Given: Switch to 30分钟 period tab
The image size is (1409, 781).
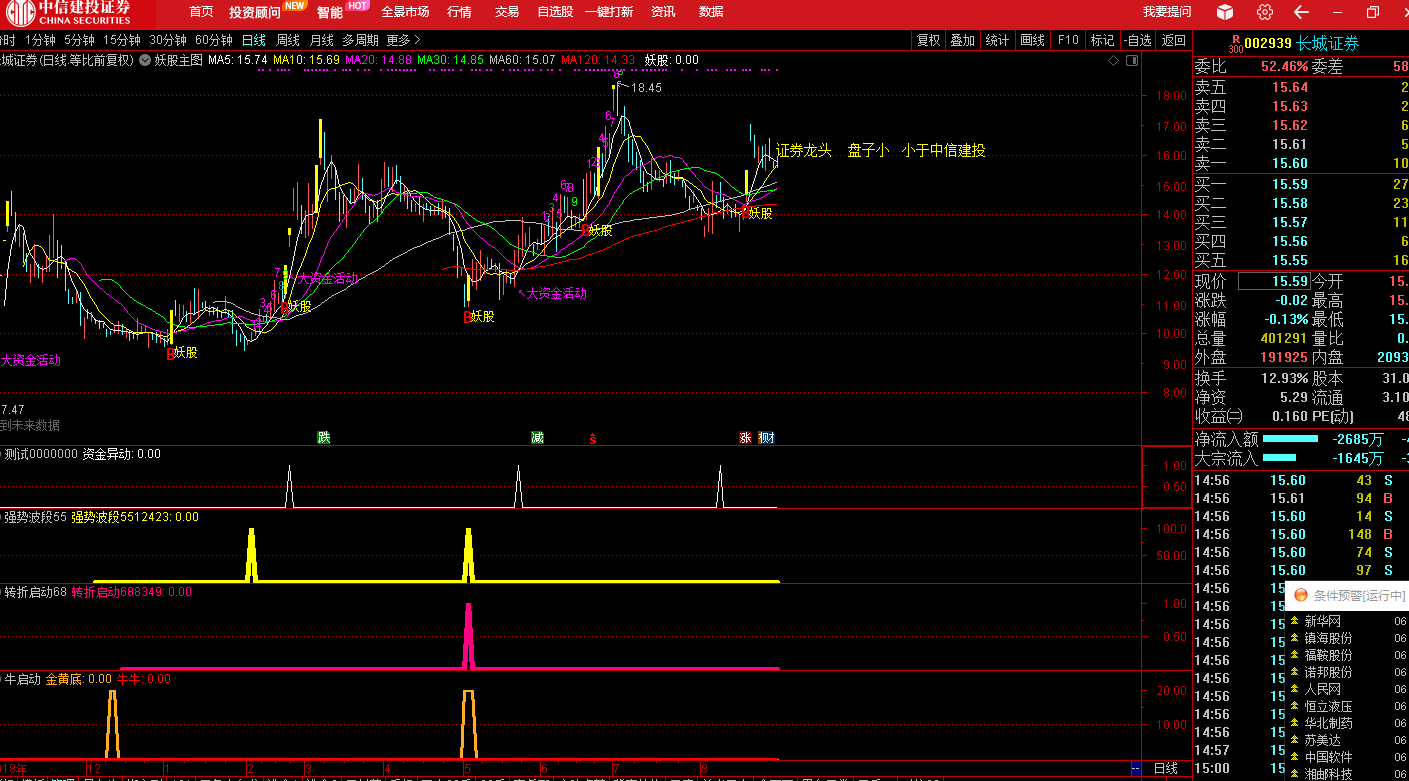Looking at the screenshot, I should click(x=168, y=41).
